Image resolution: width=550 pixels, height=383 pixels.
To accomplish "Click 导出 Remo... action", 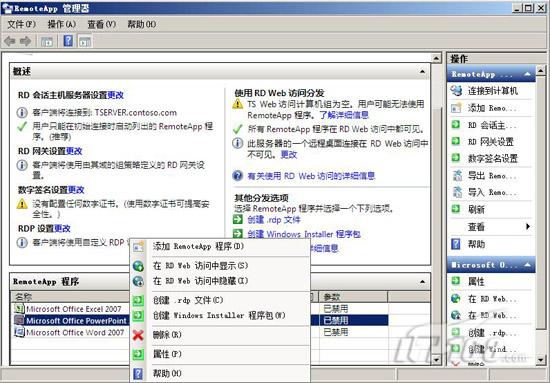I will tap(491, 175).
